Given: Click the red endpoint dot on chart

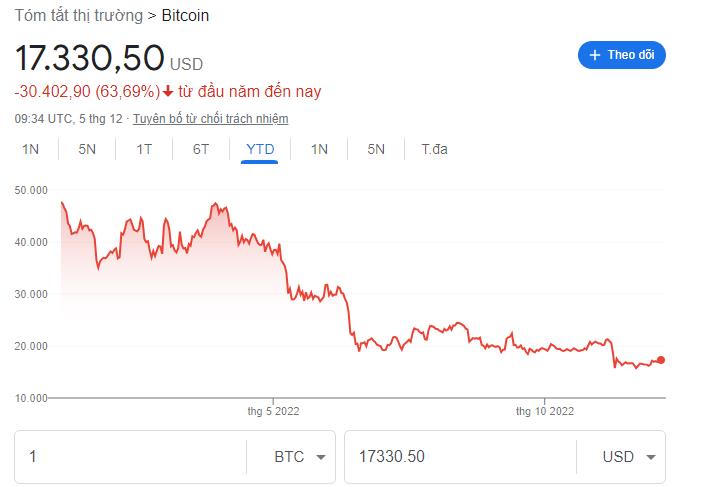Looking at the screenshot, I should pyautogui.click(x=660, y=360).
